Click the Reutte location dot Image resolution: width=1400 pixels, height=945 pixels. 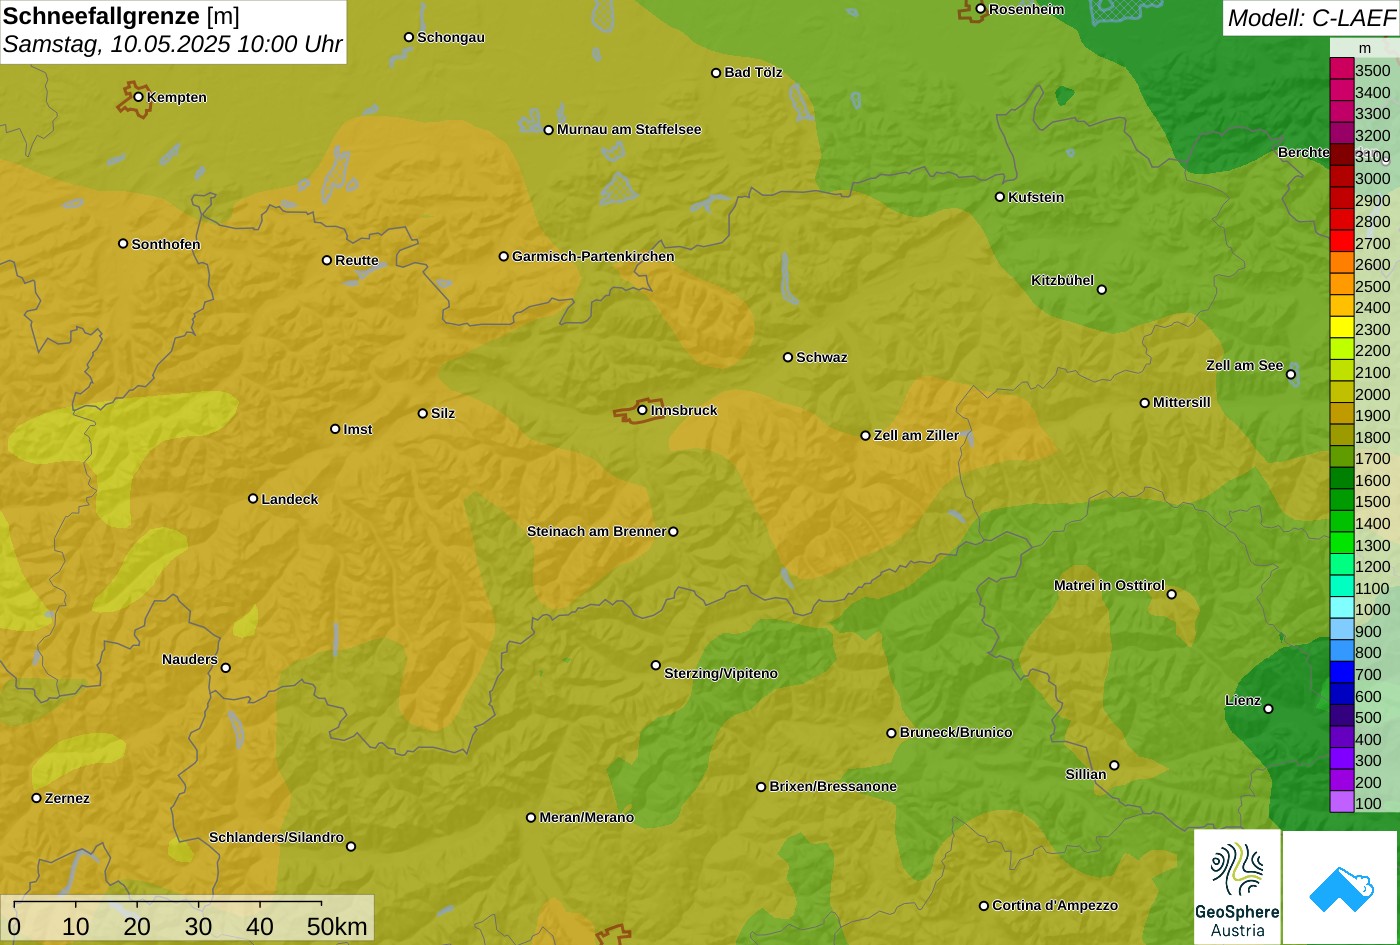(x=327, y=260)
